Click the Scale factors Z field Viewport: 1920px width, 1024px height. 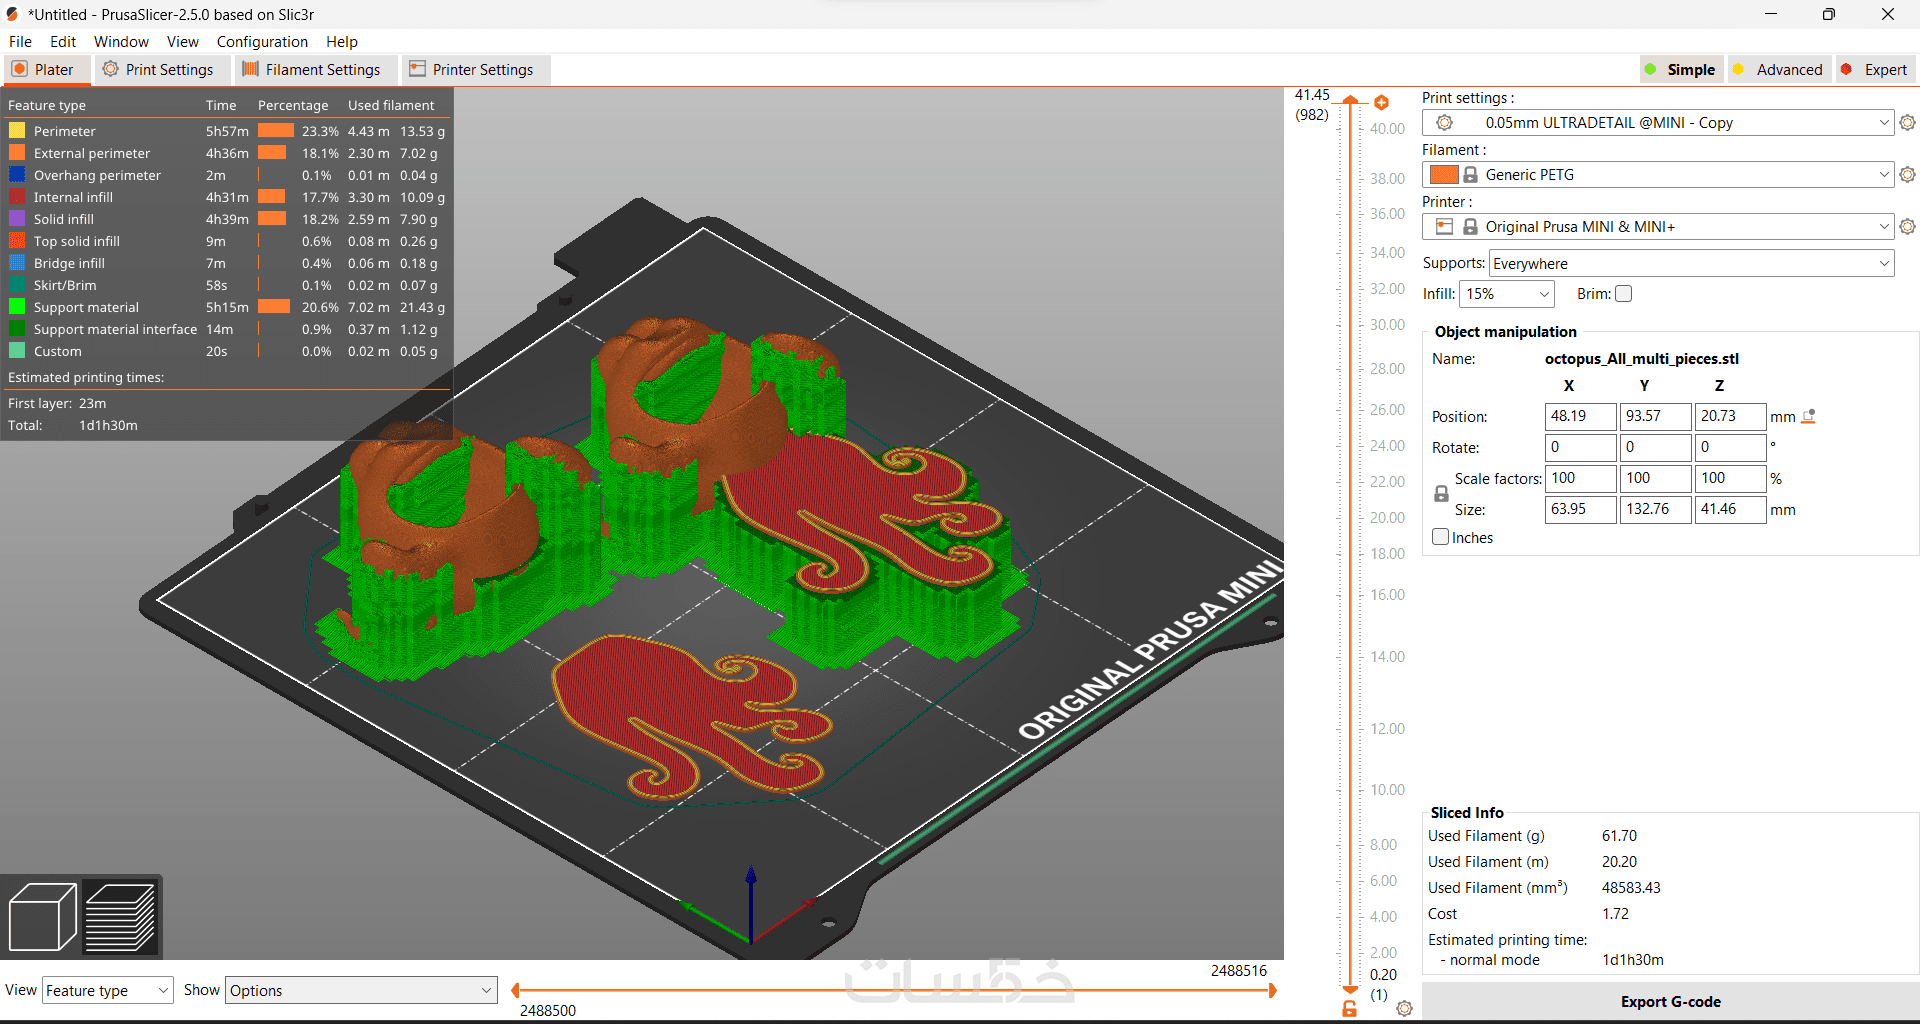tap(1730, 478)
